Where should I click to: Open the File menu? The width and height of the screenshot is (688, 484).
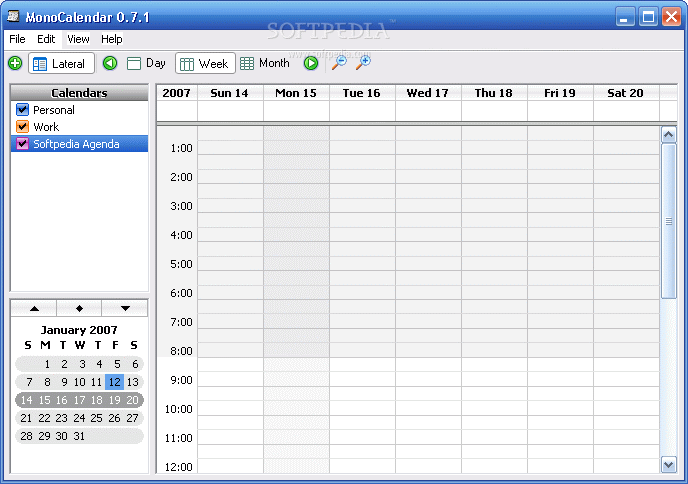click(x=17, y=39)
